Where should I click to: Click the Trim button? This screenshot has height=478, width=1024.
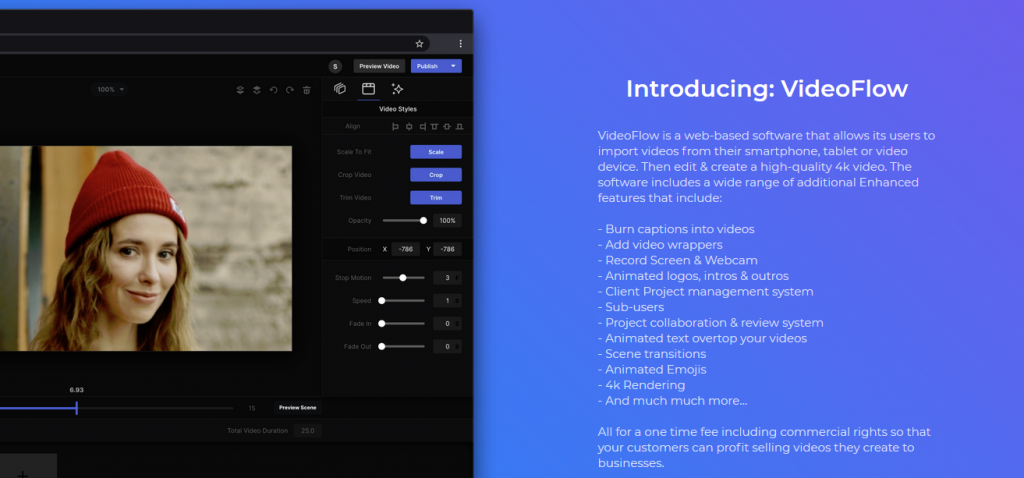click(436, 198)
